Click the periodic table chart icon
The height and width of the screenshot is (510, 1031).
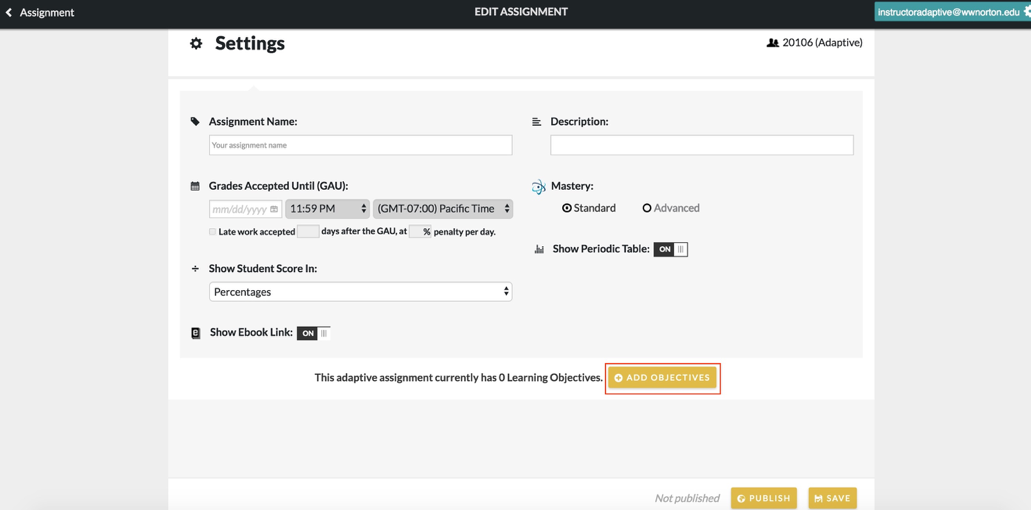point(539,249)
